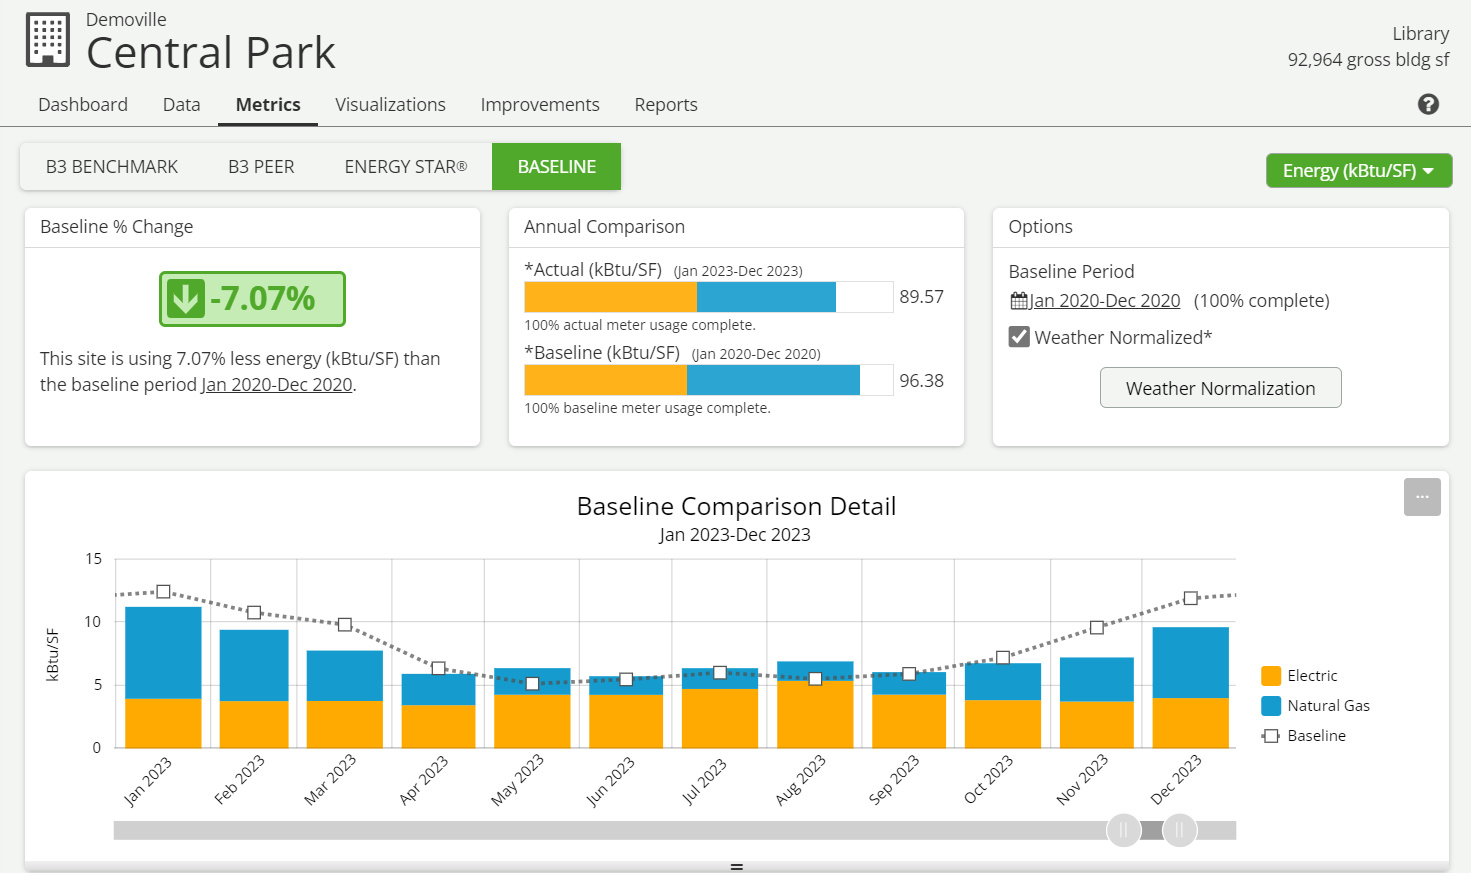Image resolution: width=1471 pixels, height=873 pixels.
Task: Click the Baseline marker for Dec 2023
Action: (x=1190, y=598)
